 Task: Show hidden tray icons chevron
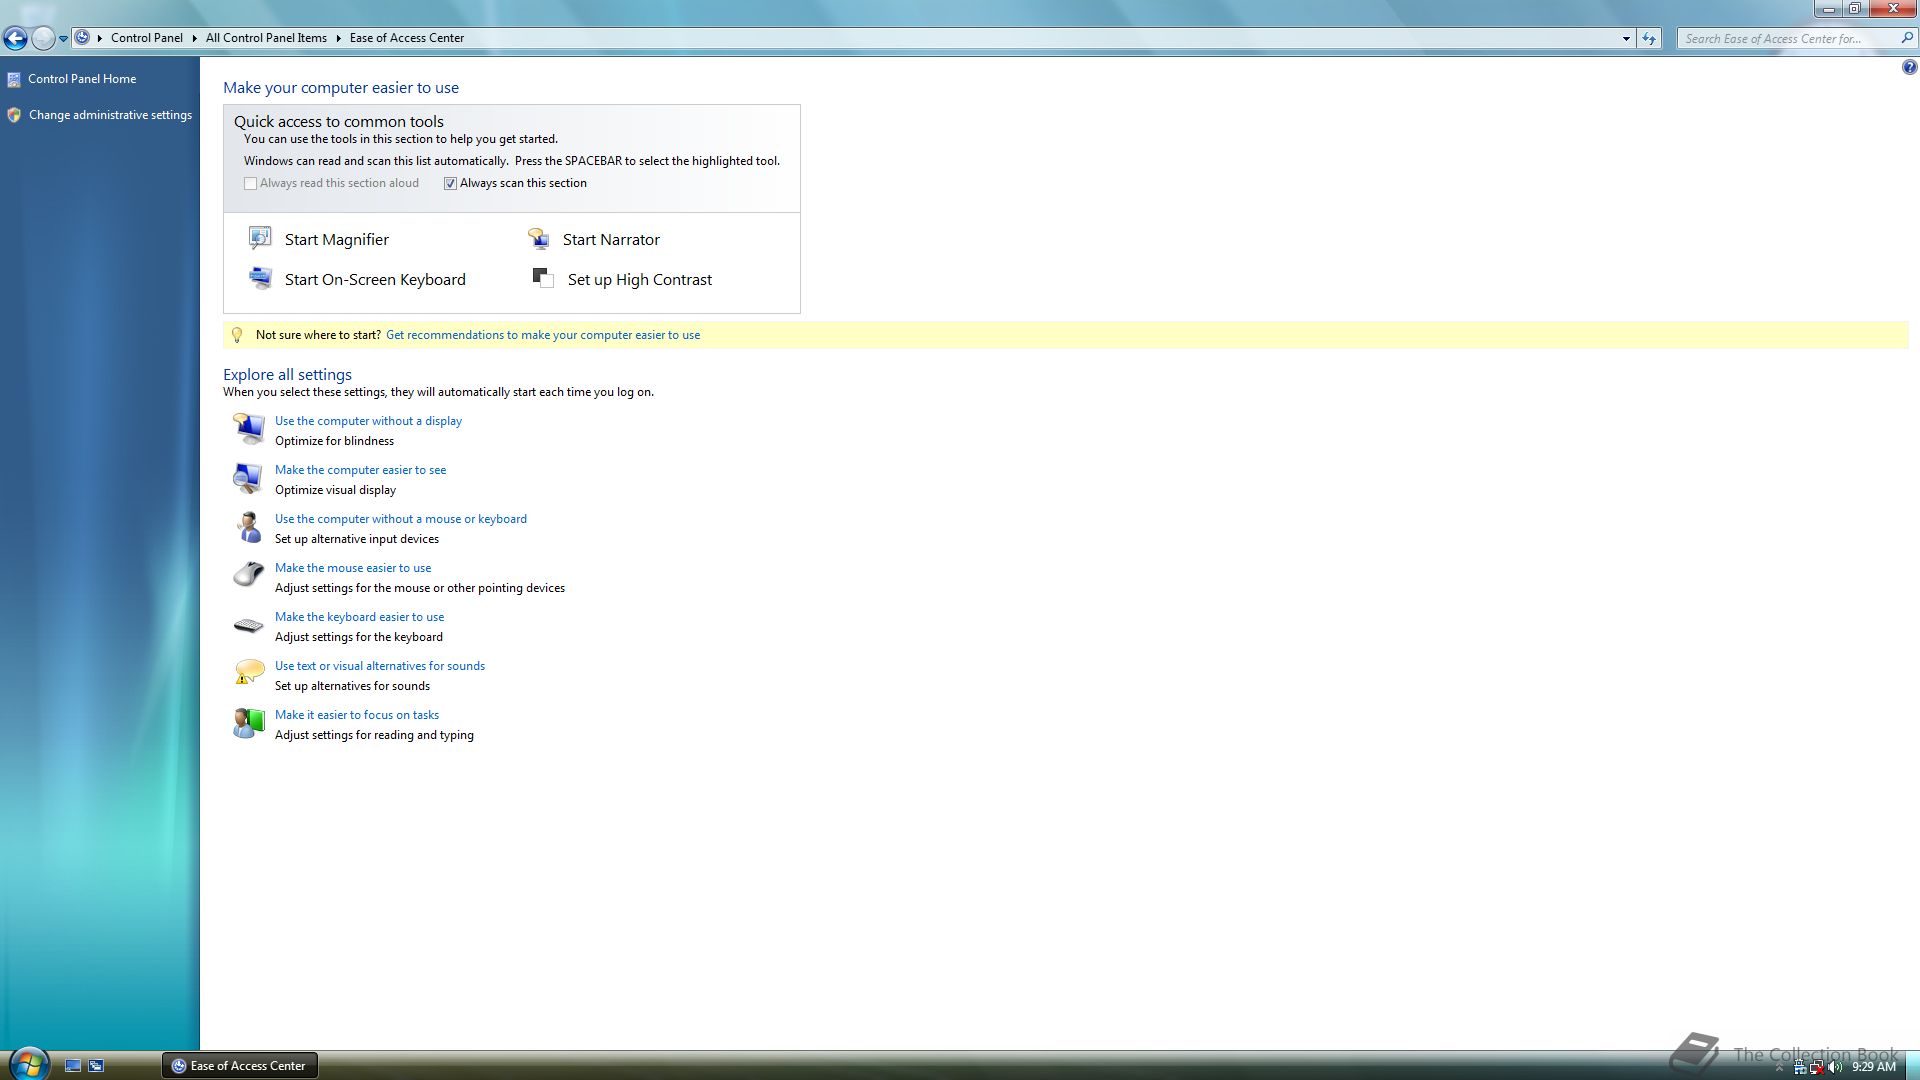point(1779,1068)
